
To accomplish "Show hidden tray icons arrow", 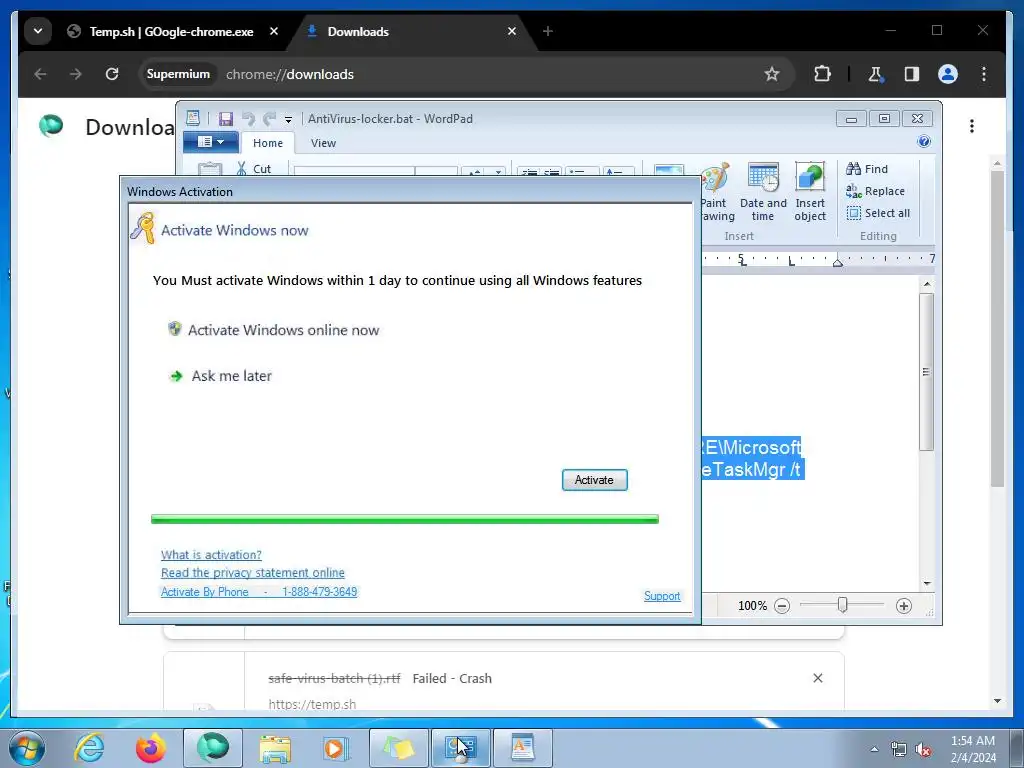I will 874,749.
